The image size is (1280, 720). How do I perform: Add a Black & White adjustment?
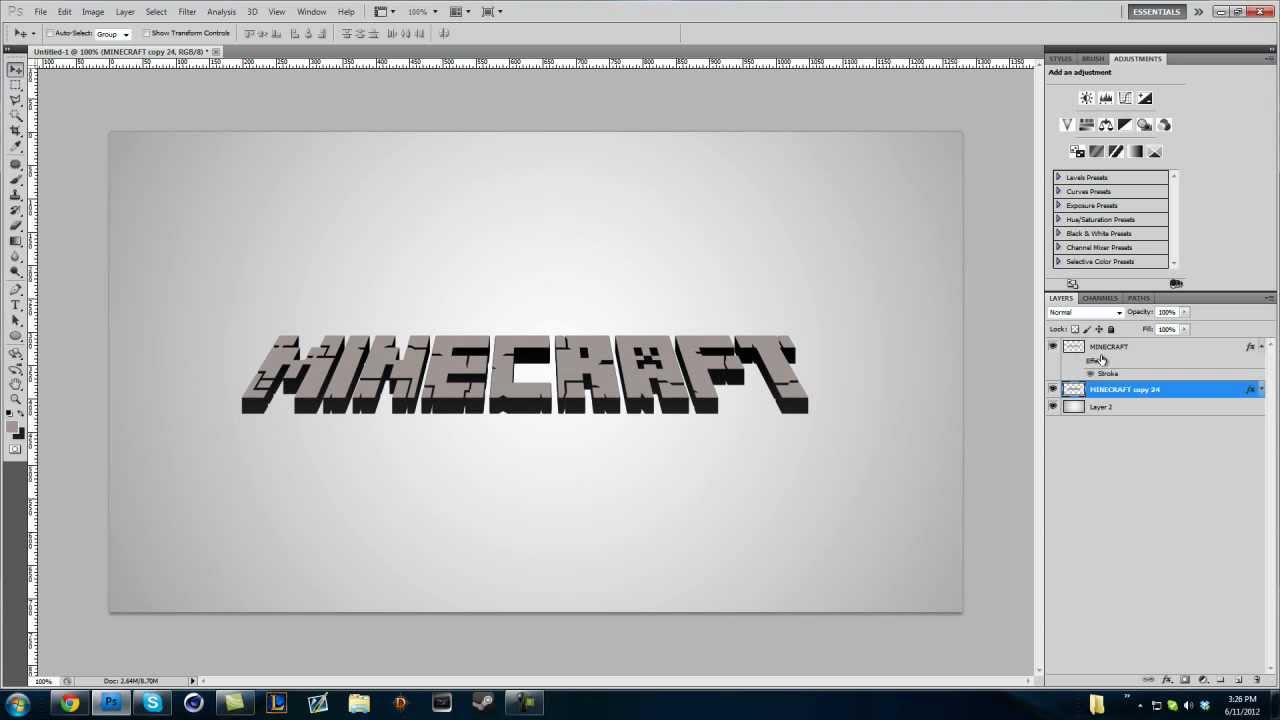(x=1125, y=125)
